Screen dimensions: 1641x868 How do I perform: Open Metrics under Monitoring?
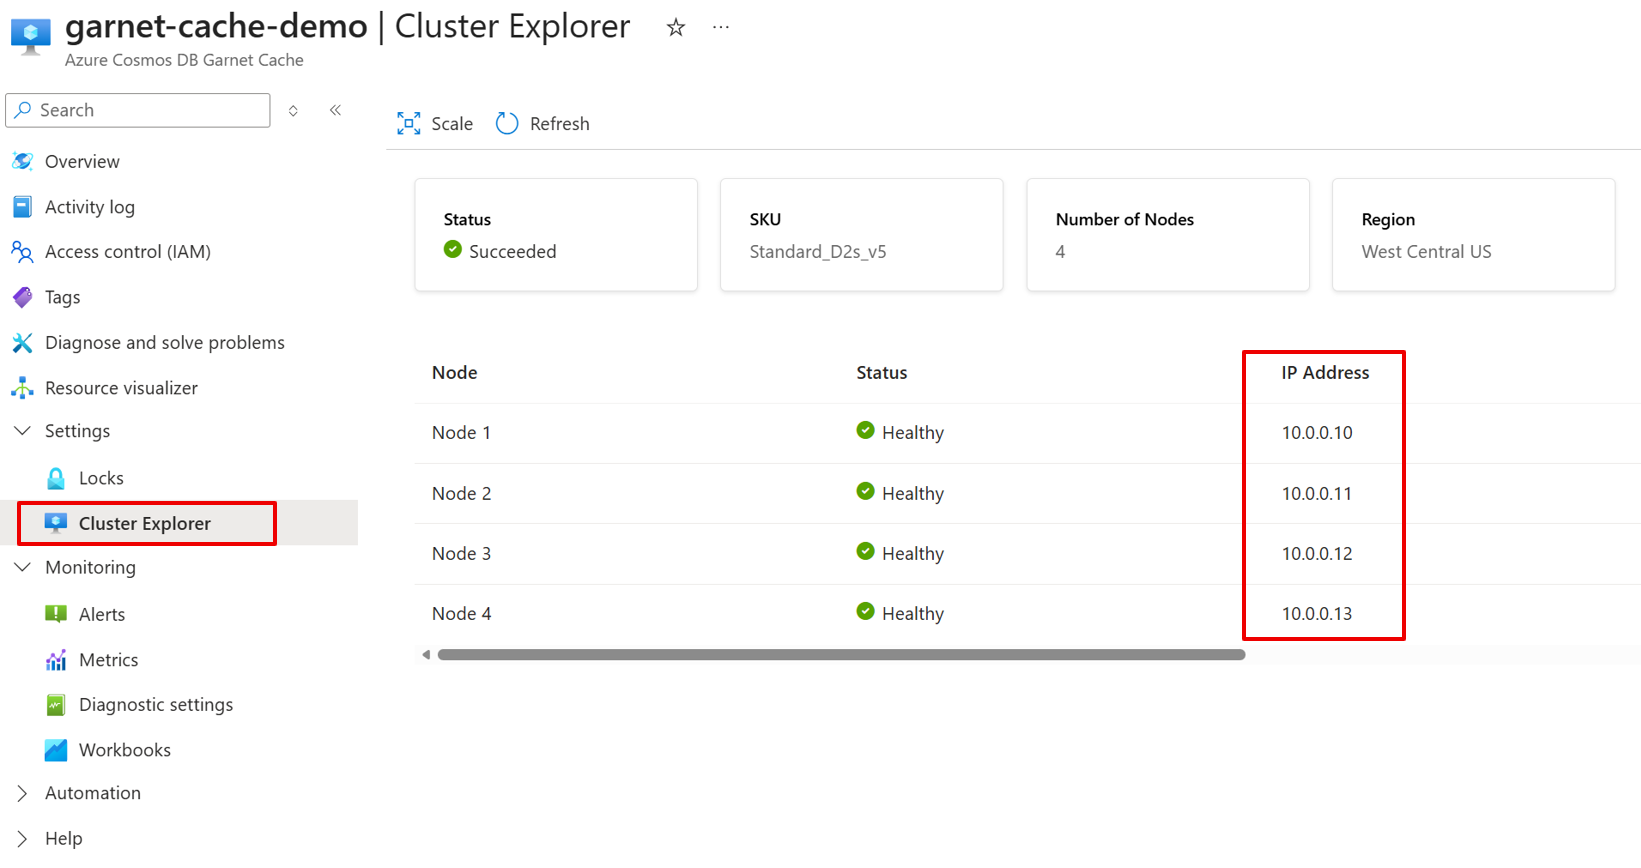point(108,660)
